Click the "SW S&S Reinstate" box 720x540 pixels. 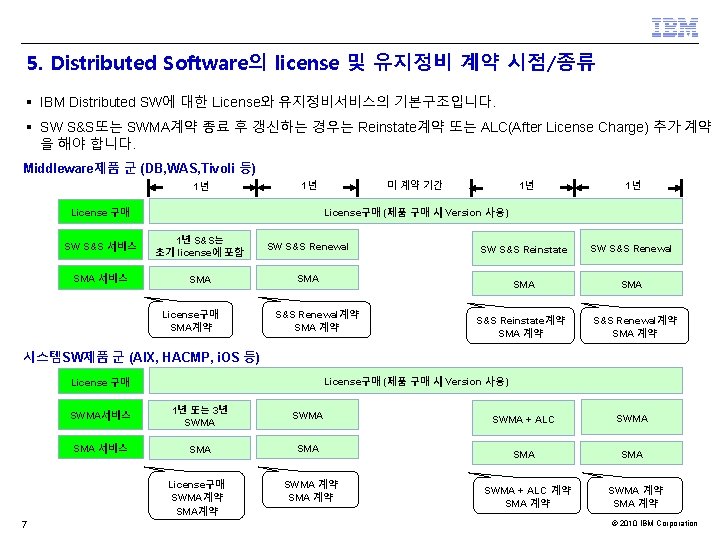click(x=523, y=249)
